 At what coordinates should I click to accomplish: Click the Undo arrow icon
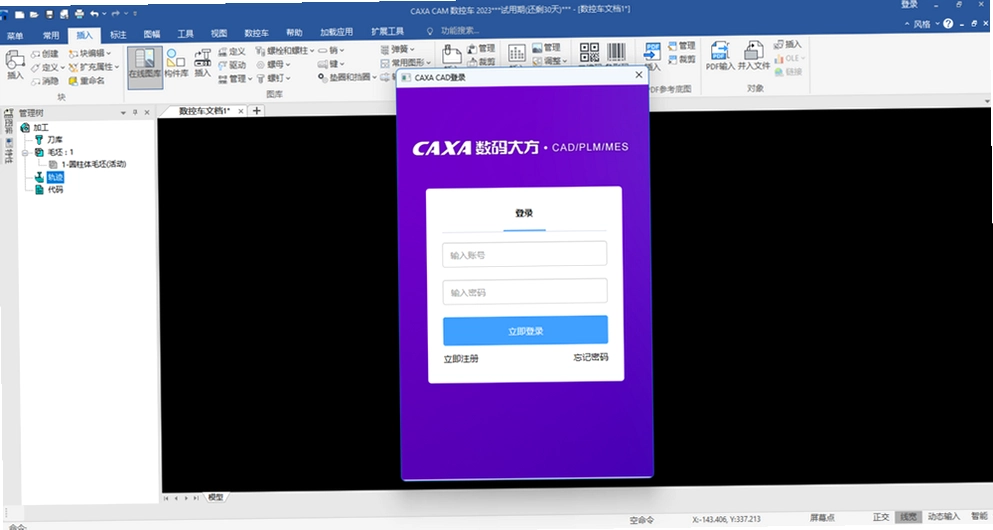coord(94,13)
